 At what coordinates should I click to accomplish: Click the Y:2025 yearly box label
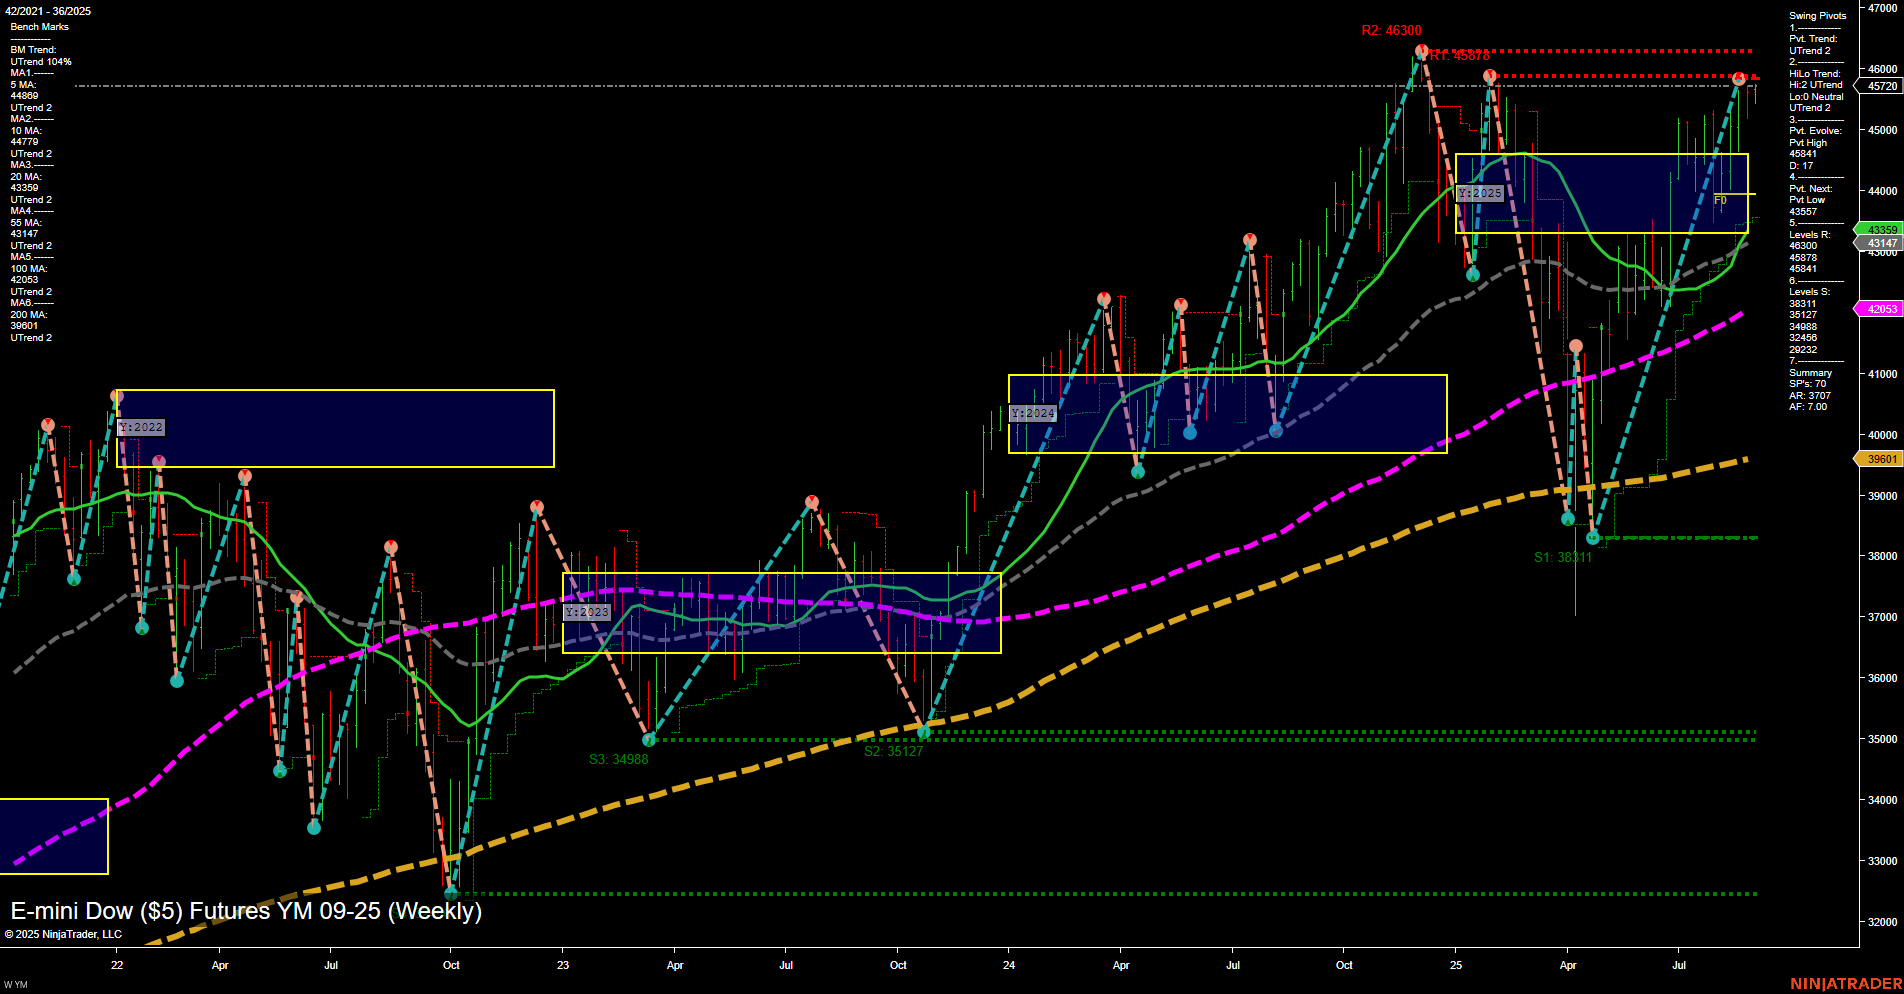pyautogui.click(x=1480, y=193)
